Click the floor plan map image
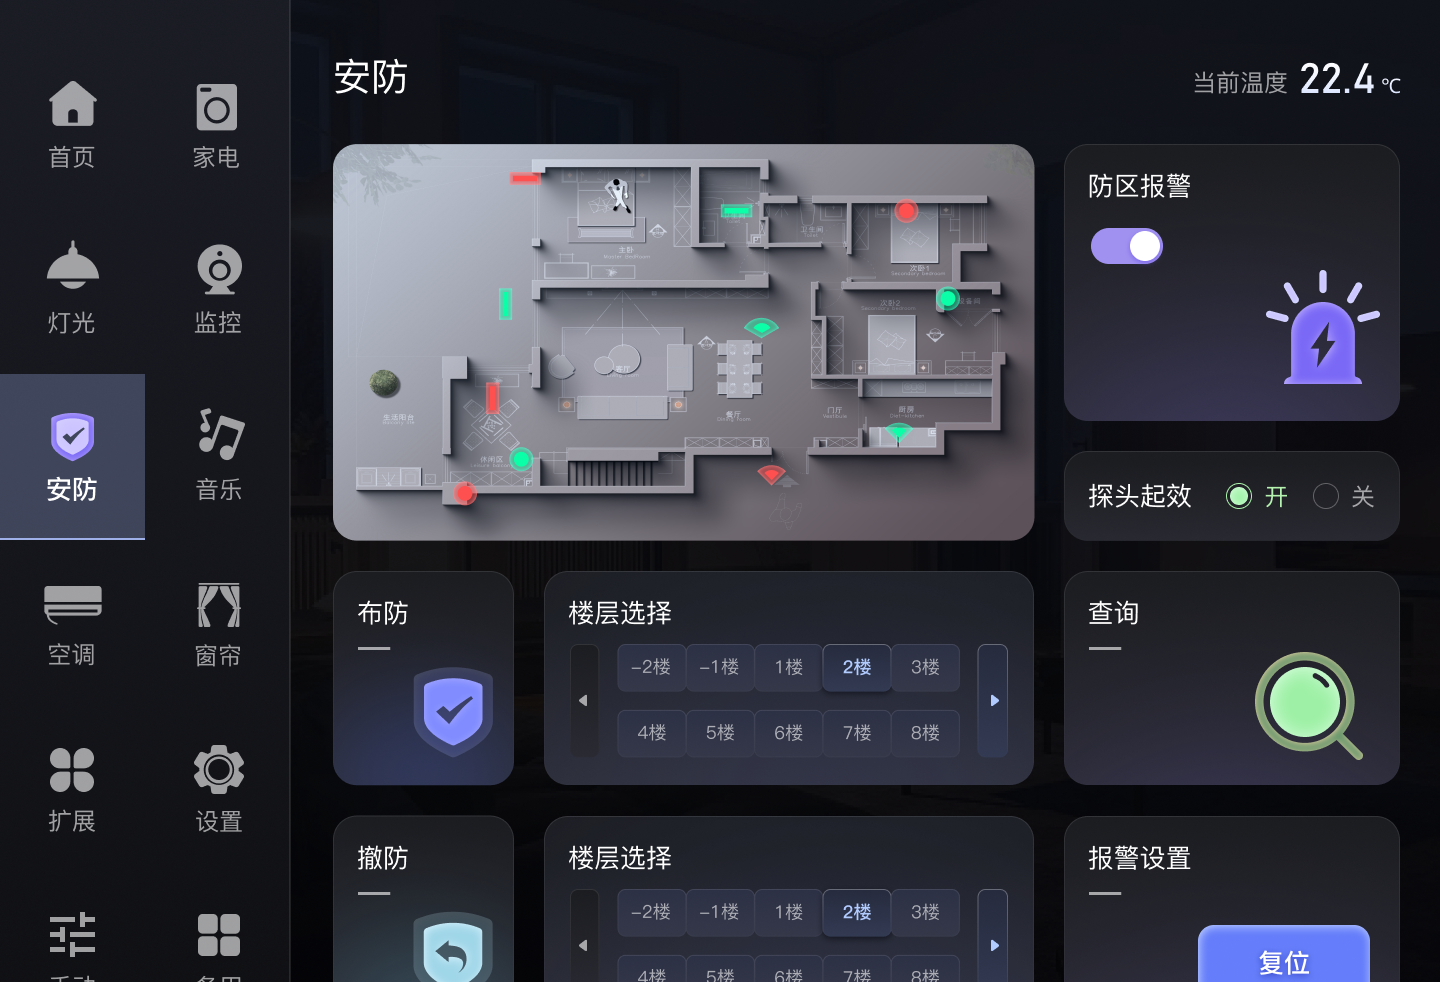The width and height of the screenshot is (1440, 982). click(684, 342)
